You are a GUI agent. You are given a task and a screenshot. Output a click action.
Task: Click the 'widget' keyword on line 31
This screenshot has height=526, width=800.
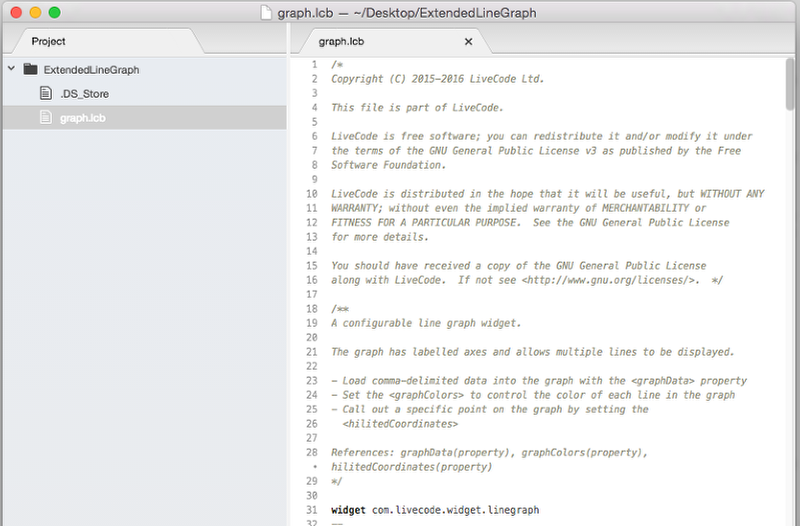coord(348,510)
